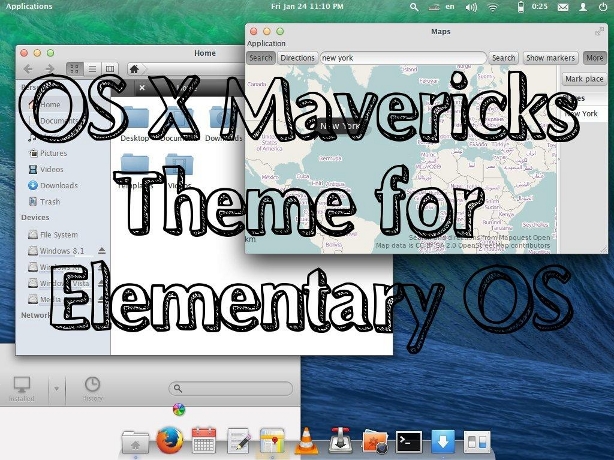Open the mail envelope indicator
Screen dimensions: 614x460
coord(563,7)
